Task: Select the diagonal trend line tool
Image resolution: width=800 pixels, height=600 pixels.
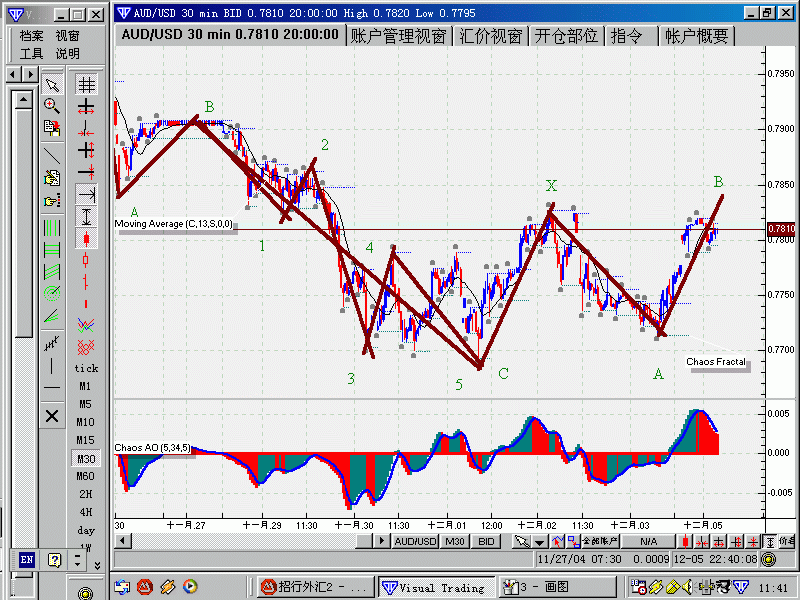Action: coord(52,155)
